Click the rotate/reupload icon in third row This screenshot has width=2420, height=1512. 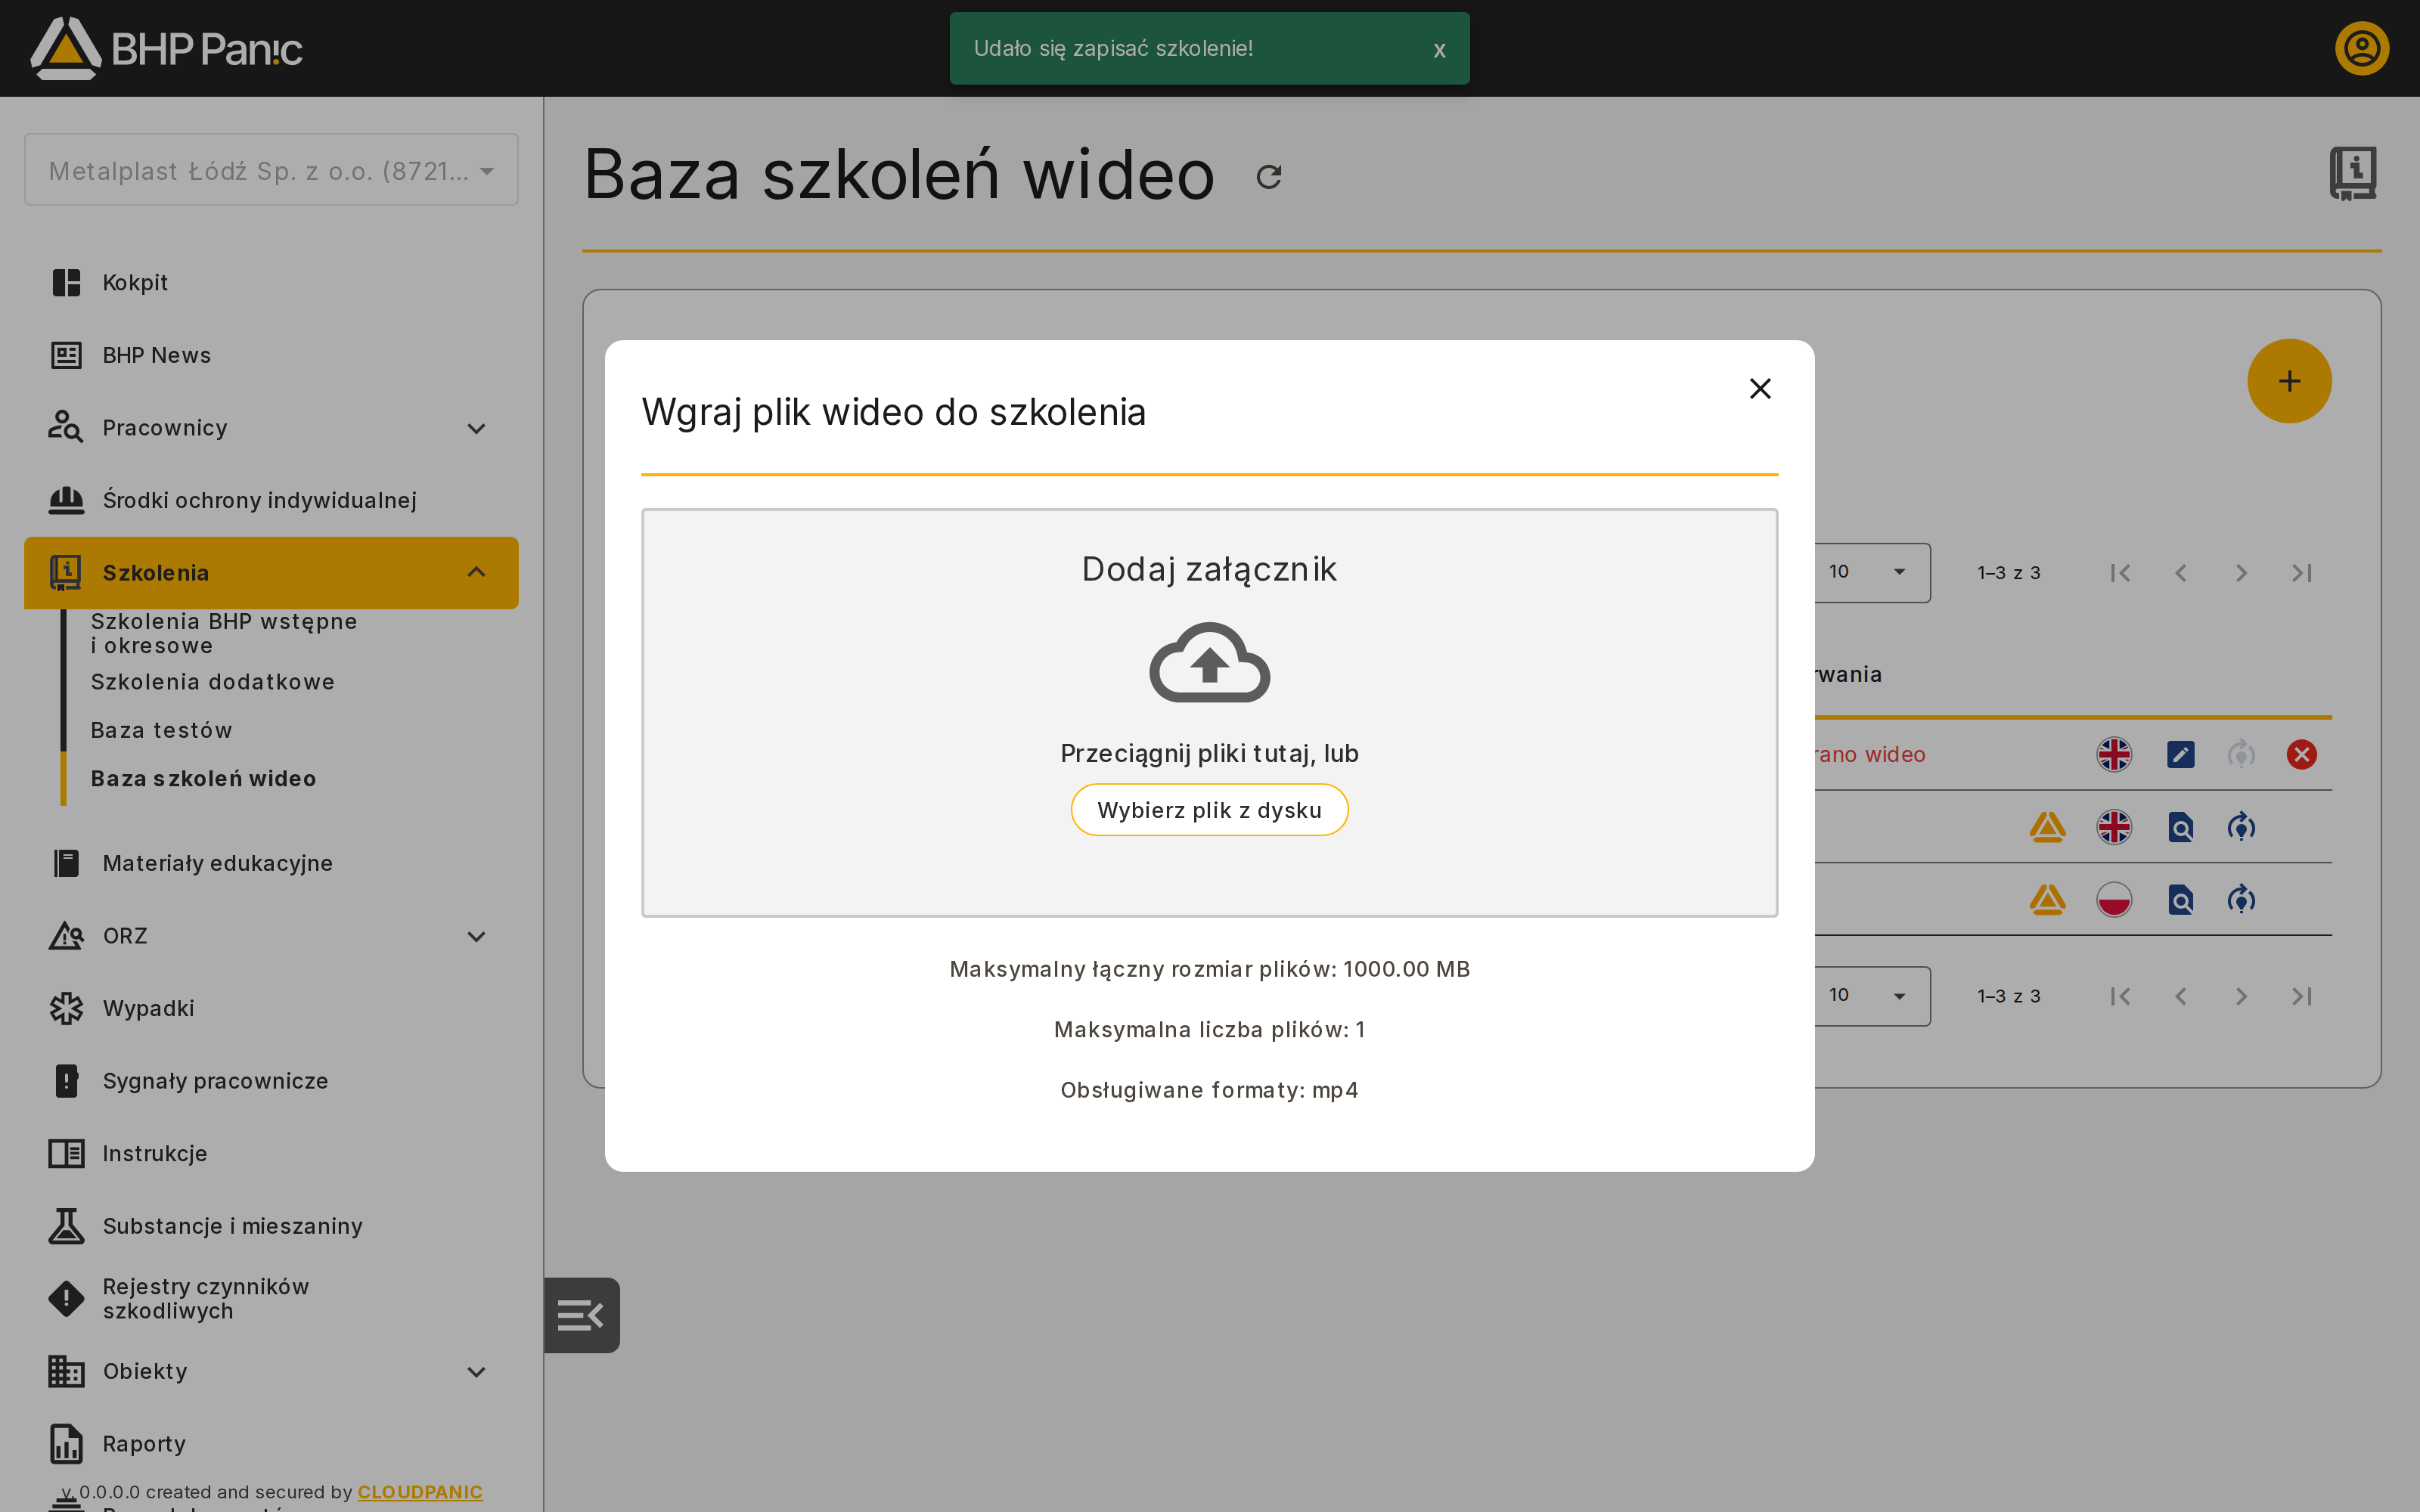point(2241,900)
